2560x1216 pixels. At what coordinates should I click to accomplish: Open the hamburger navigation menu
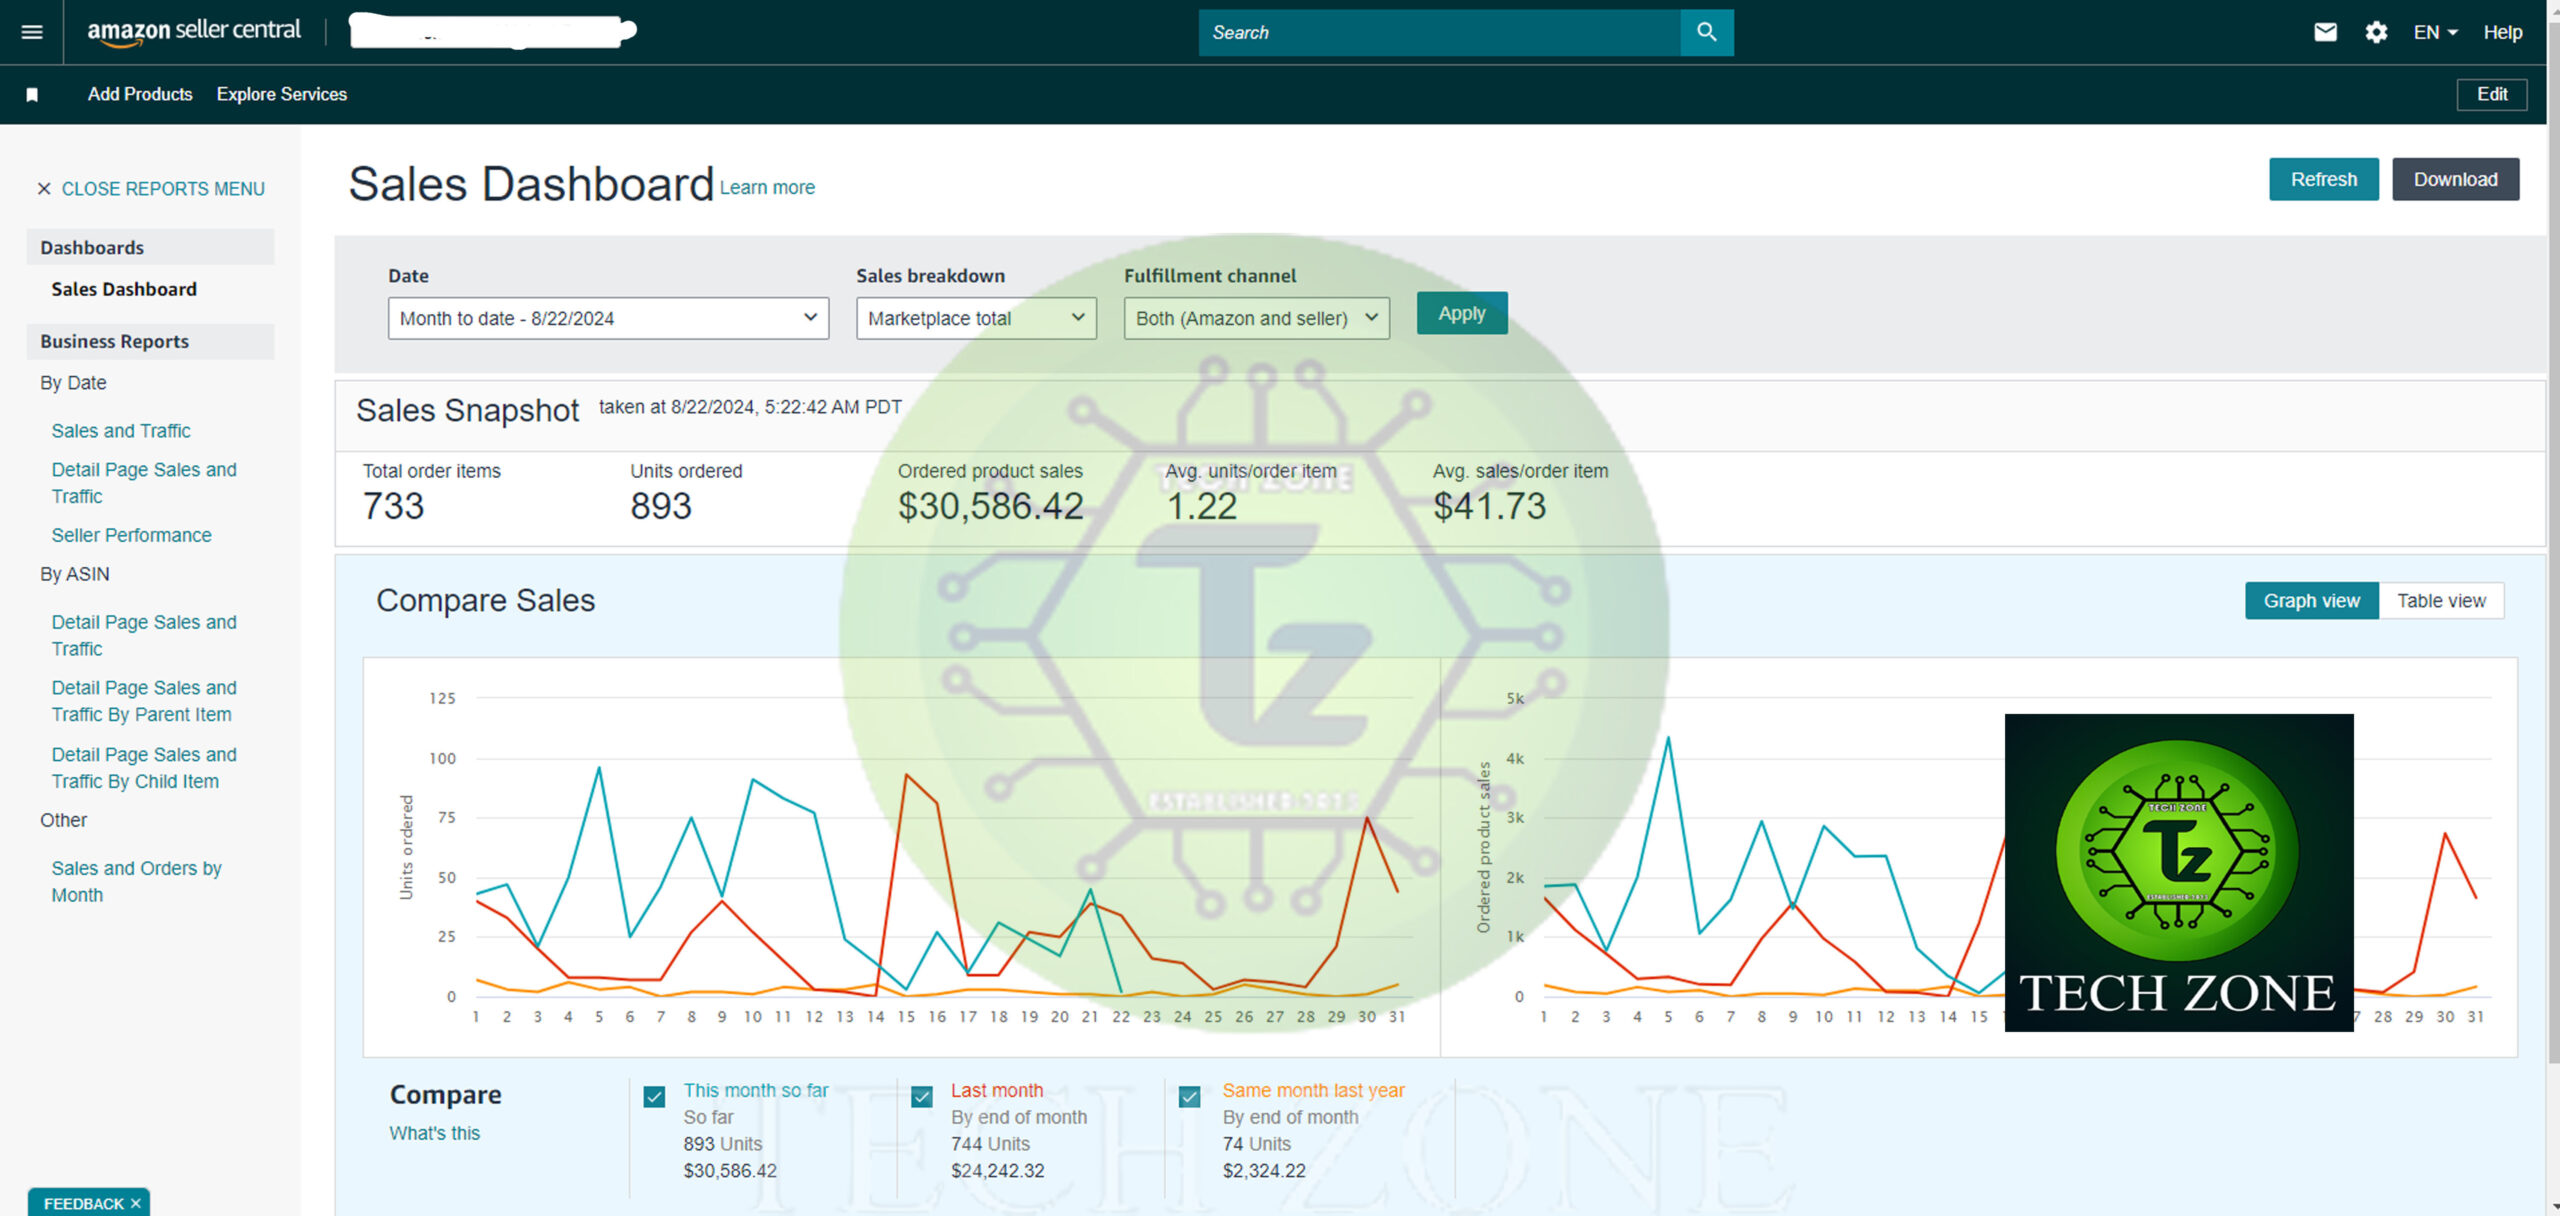(x=32, y=32)
